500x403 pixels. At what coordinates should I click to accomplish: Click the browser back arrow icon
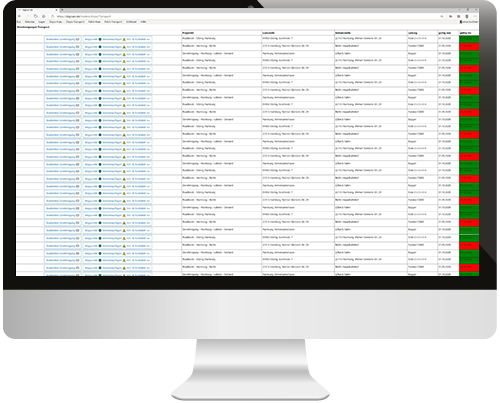coord(20,16)
